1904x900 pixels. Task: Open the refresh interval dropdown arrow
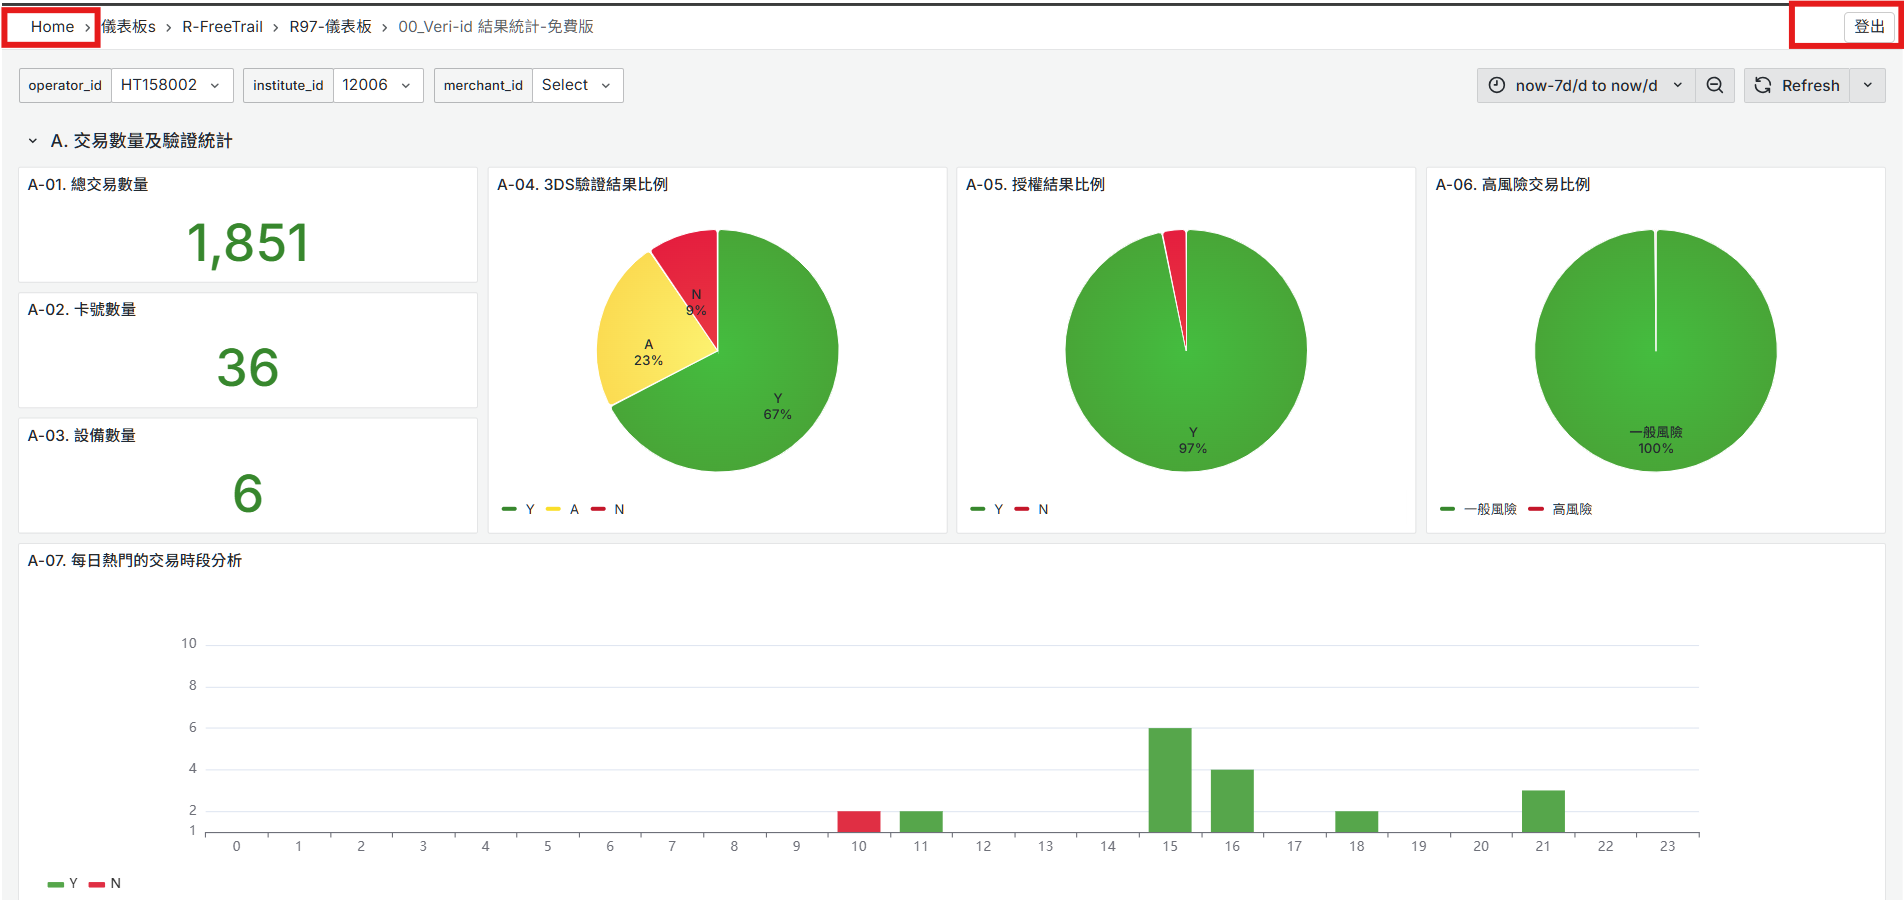click(x=1867, y=86)
